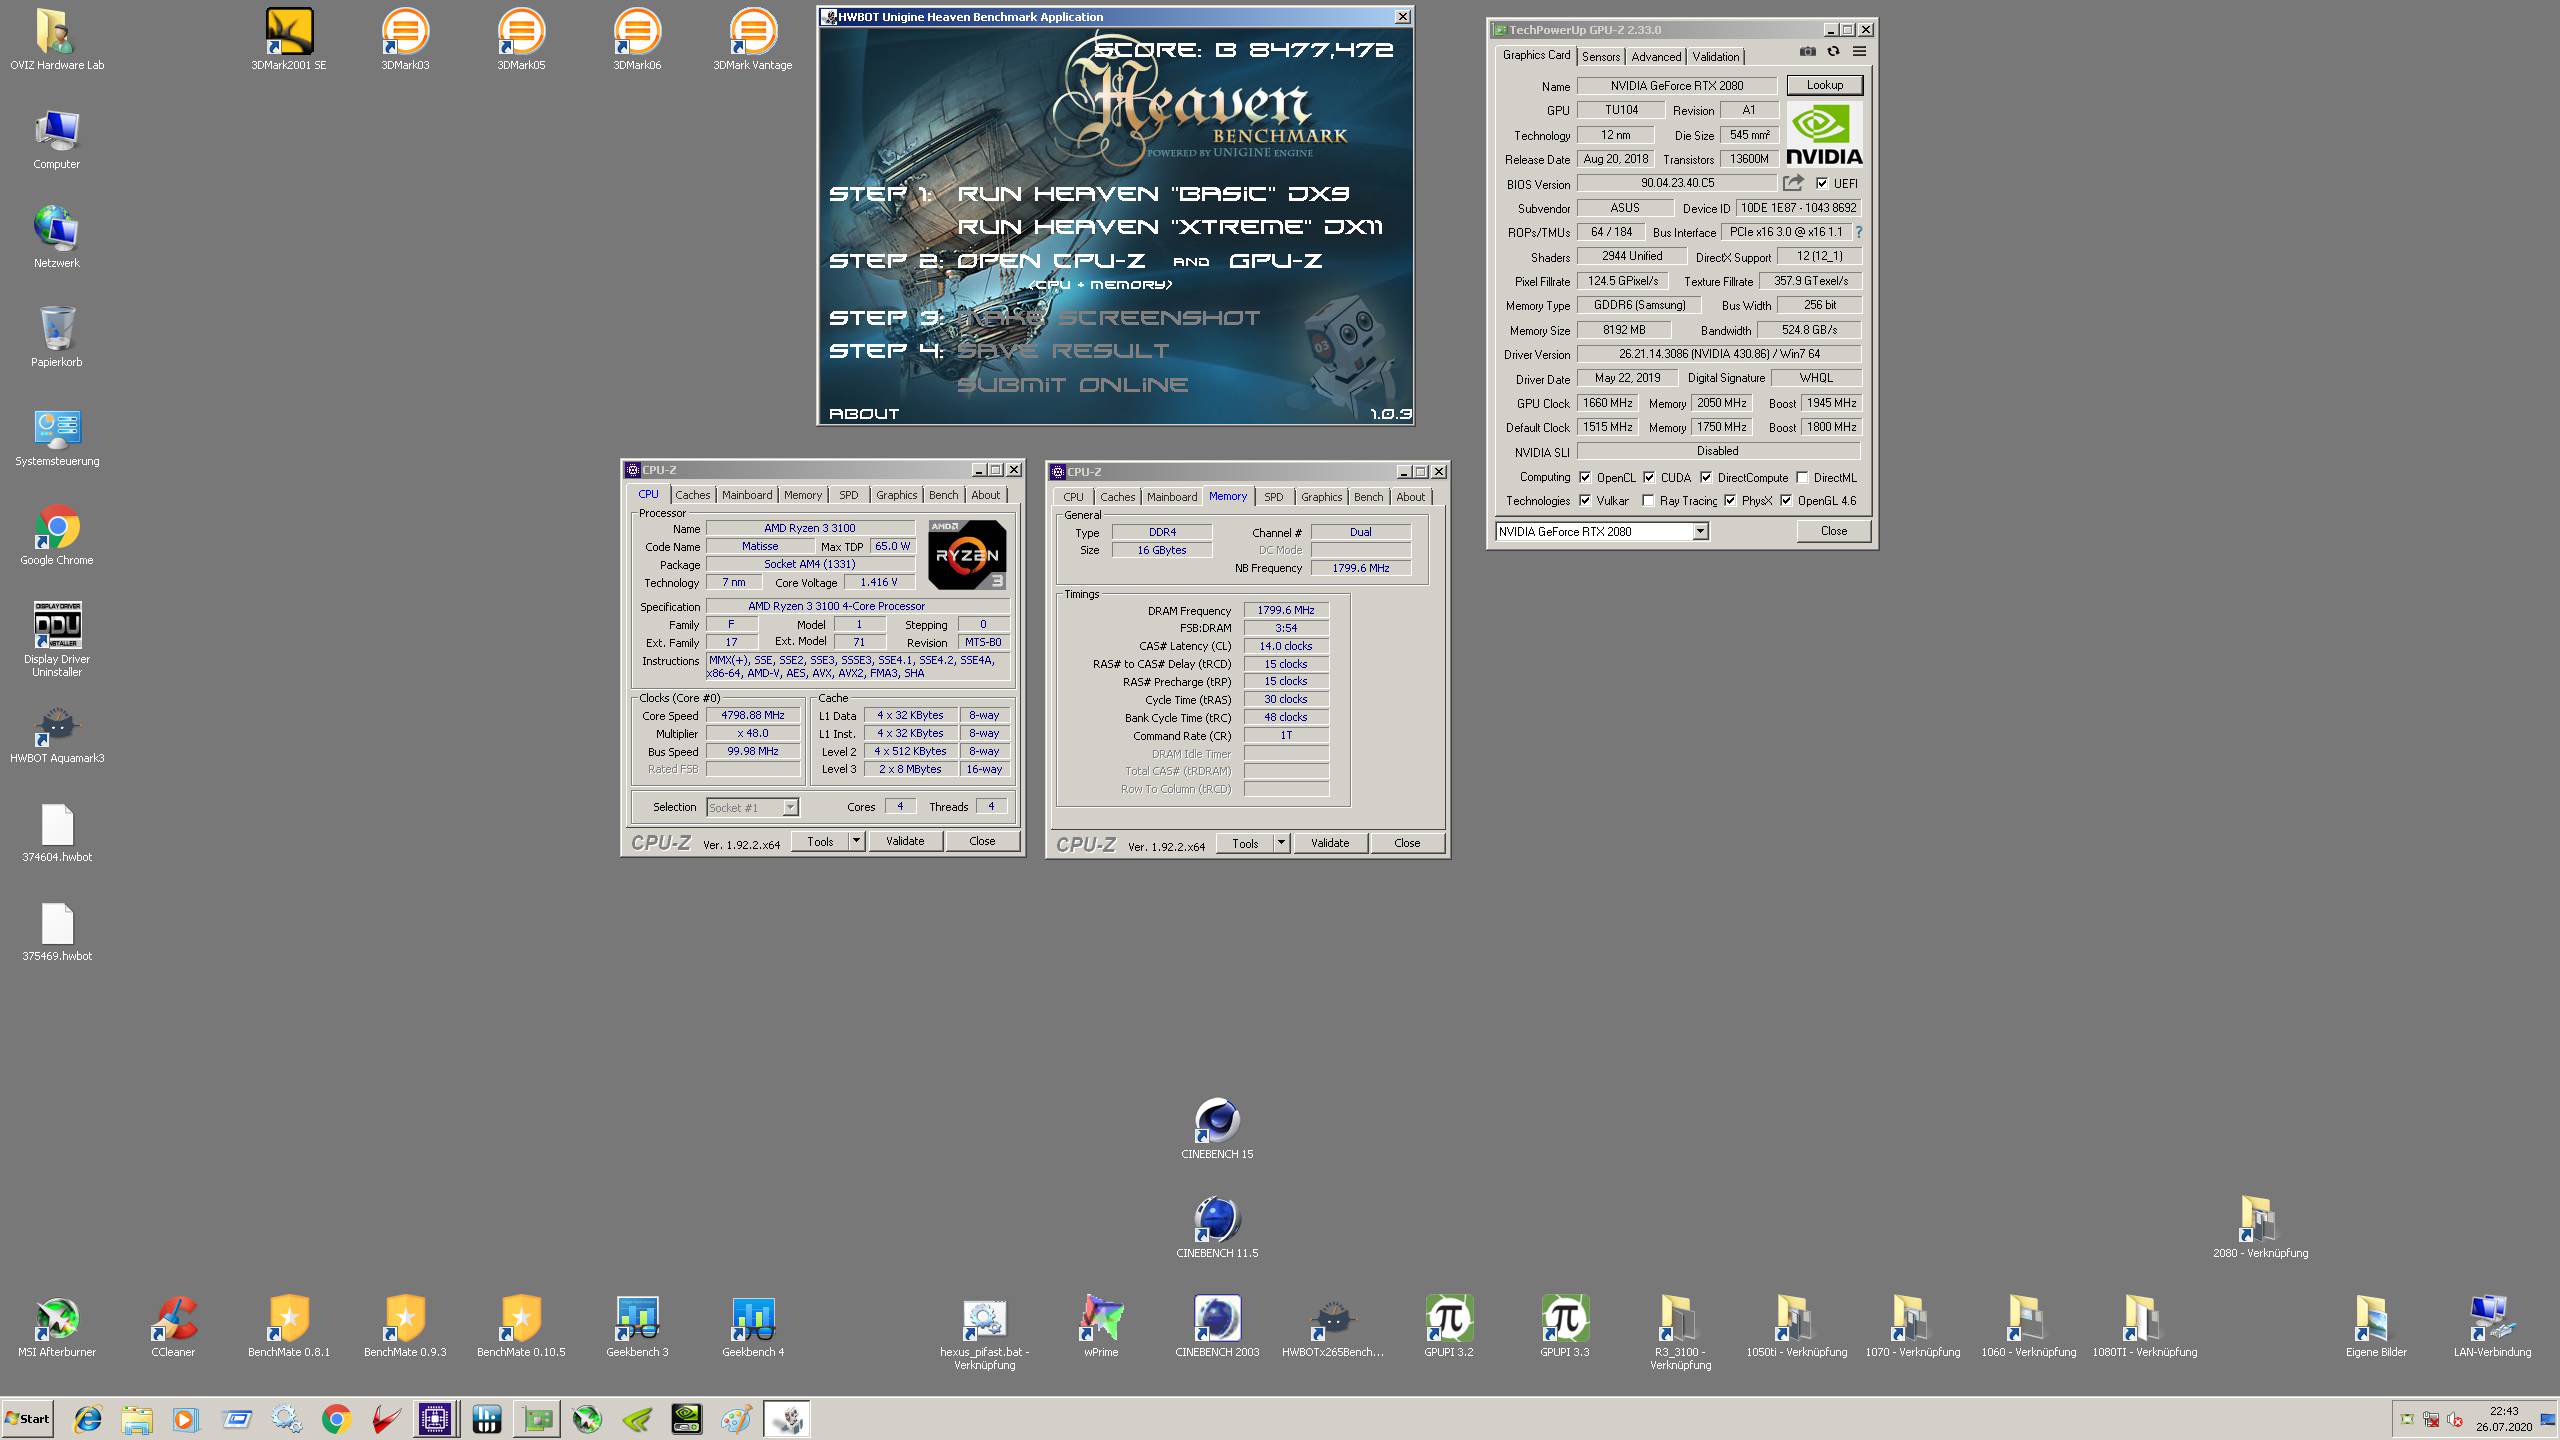Image resolution: width=2560 pixels, height=1440 pixels.
Task: Switch to Sensors tab in GPU-Z
Action: click(1600, 57)
